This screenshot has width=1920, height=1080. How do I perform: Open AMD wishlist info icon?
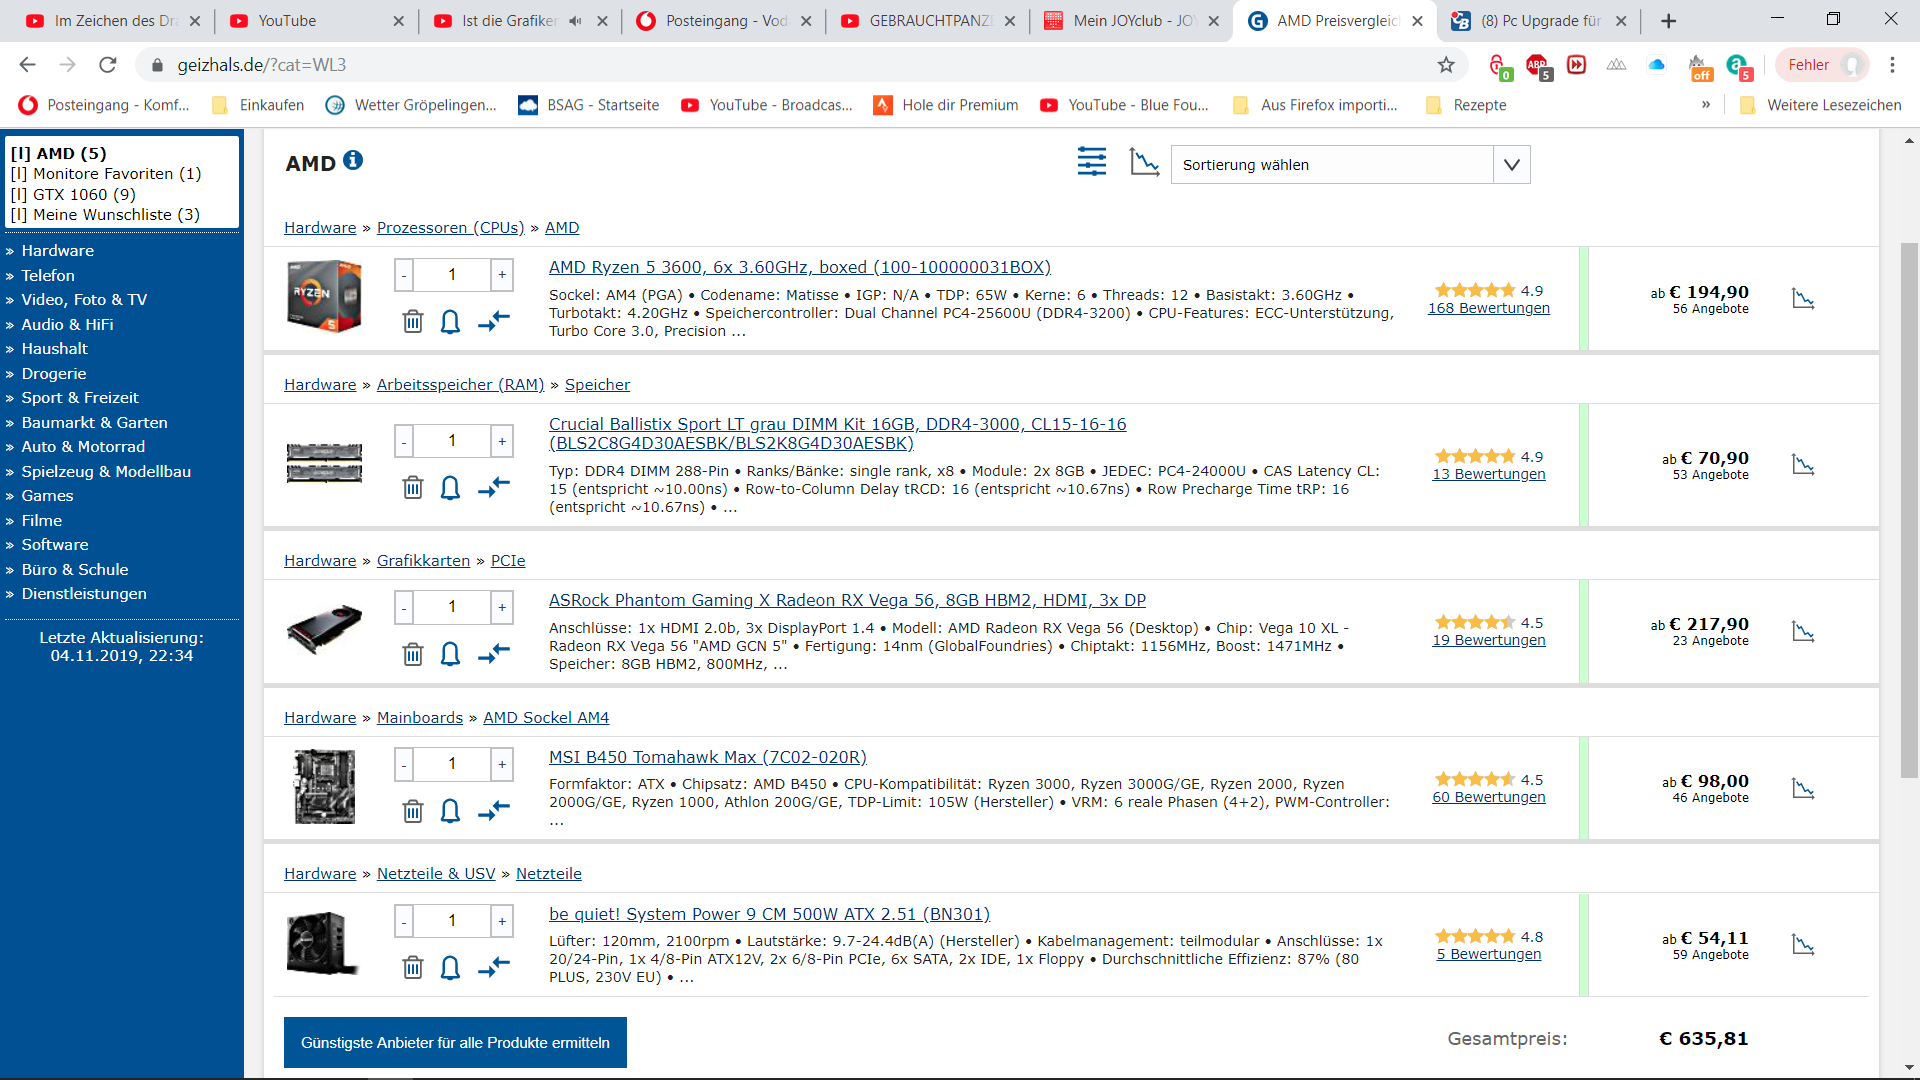pyautogui.click(x=352, y=160)
